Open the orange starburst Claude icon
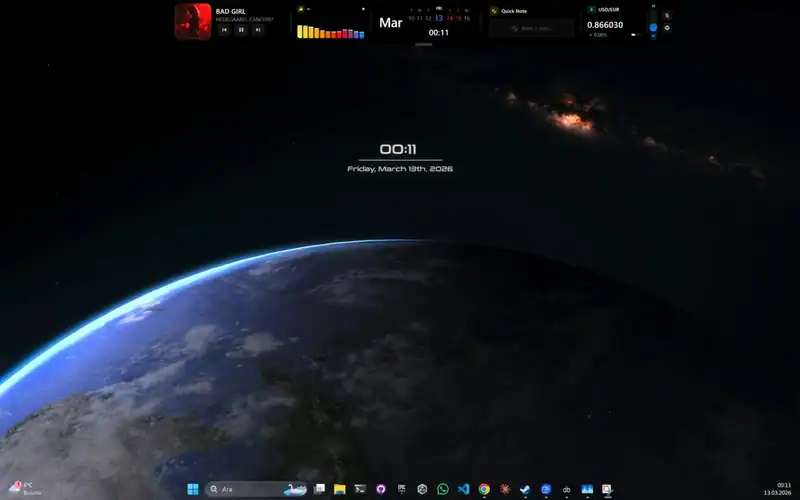The image size is (800, 500). 505,489
